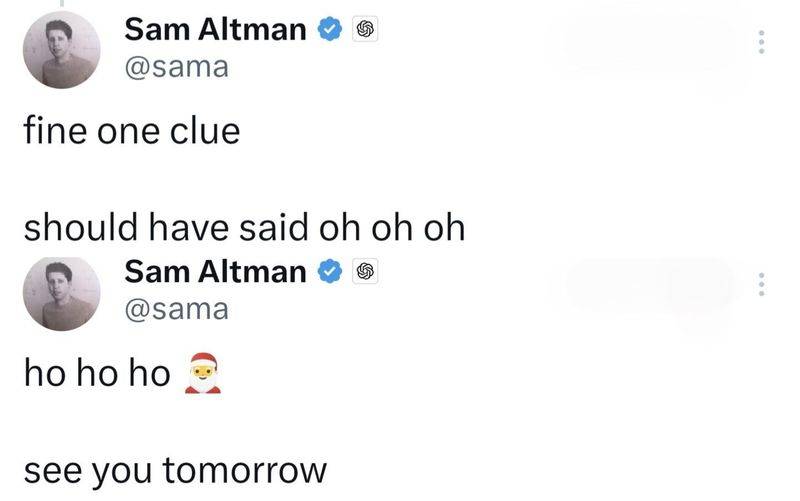Click the "Sam Altman" name on the top tweet
The image size is (800, 501).
pos(215,30)
